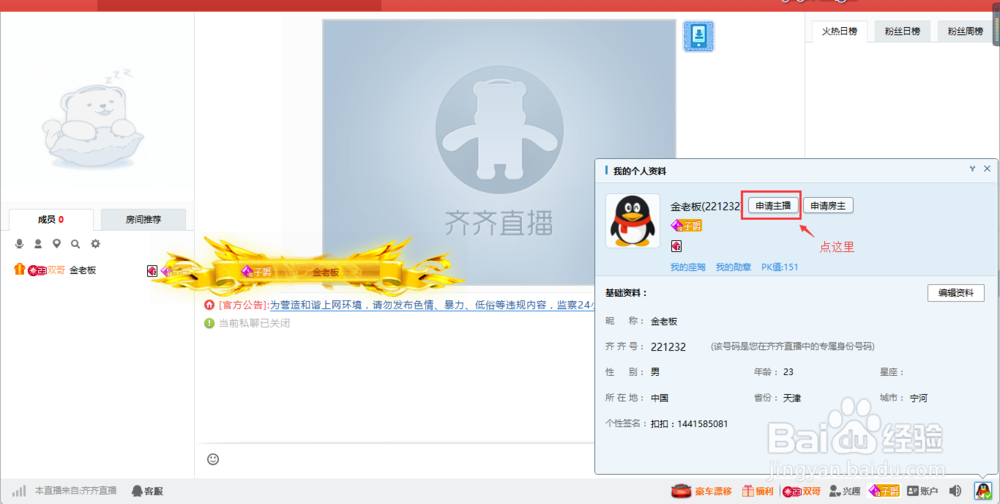Click the orange gift shirt icon beside 金老板
1000x504 pixels.
(19, 270)
